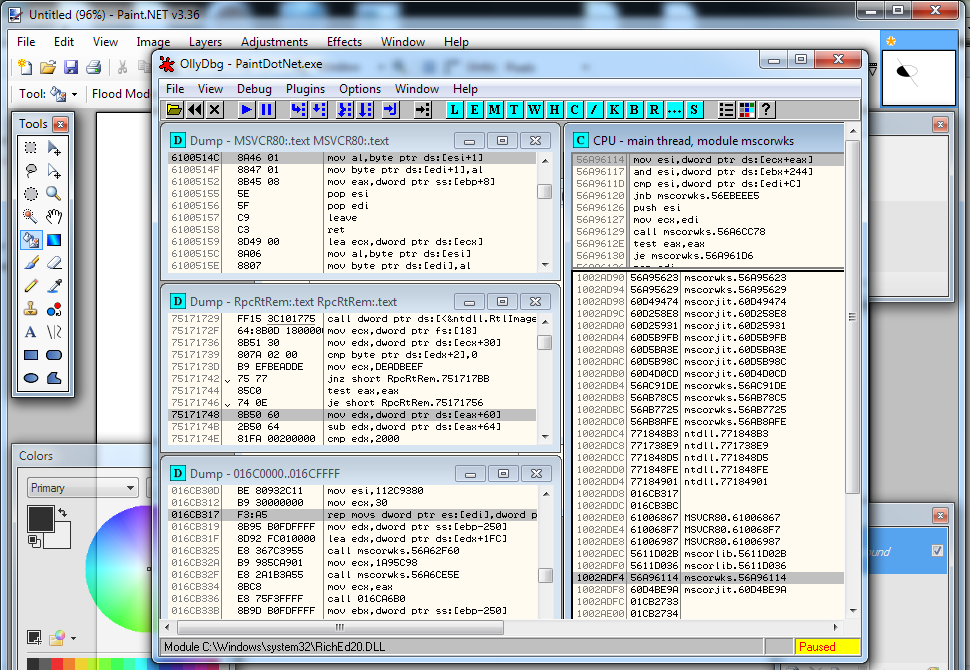
Task: Select the Paintbrush tool
Action: (x=31, y=263)
